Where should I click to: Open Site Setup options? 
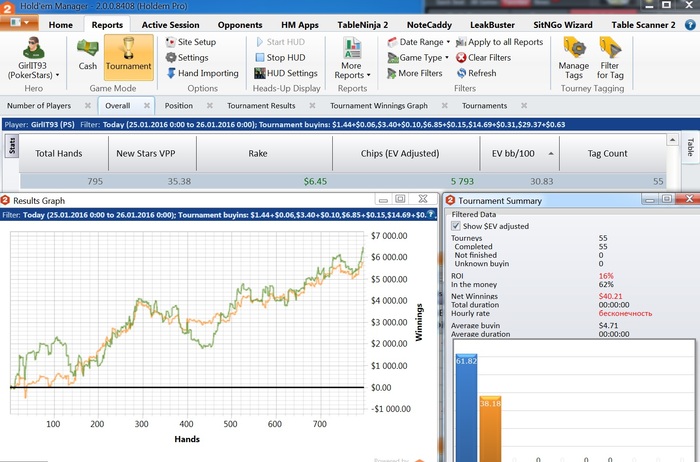191,42
